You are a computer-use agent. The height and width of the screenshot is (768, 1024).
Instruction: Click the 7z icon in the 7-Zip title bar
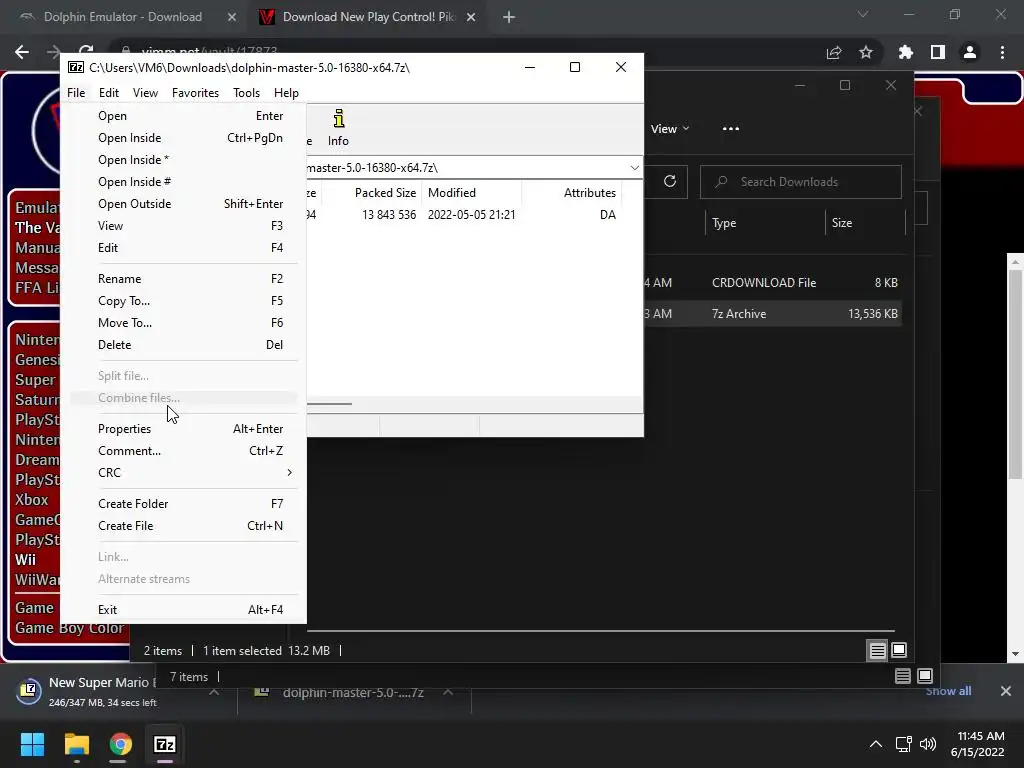tap(76, 67)
